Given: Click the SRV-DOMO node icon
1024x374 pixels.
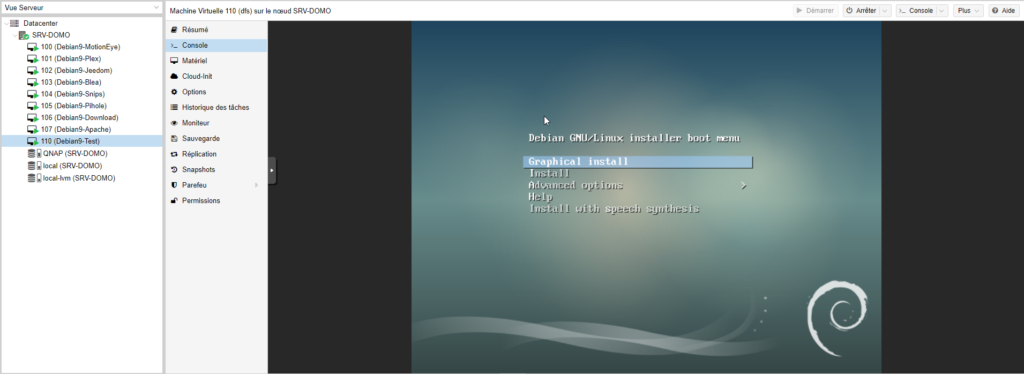Looking at the screenshot, I should [x=24, y=35].
